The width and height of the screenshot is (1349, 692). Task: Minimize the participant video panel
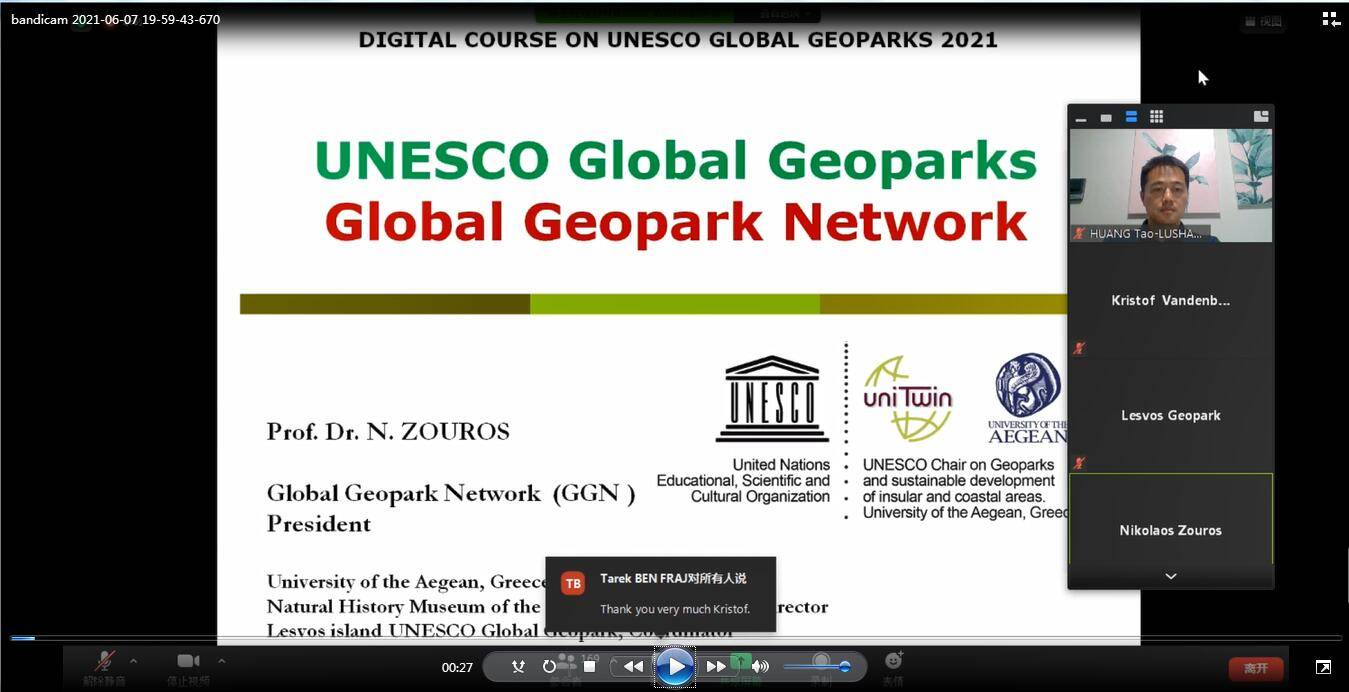coord(1081,118)
